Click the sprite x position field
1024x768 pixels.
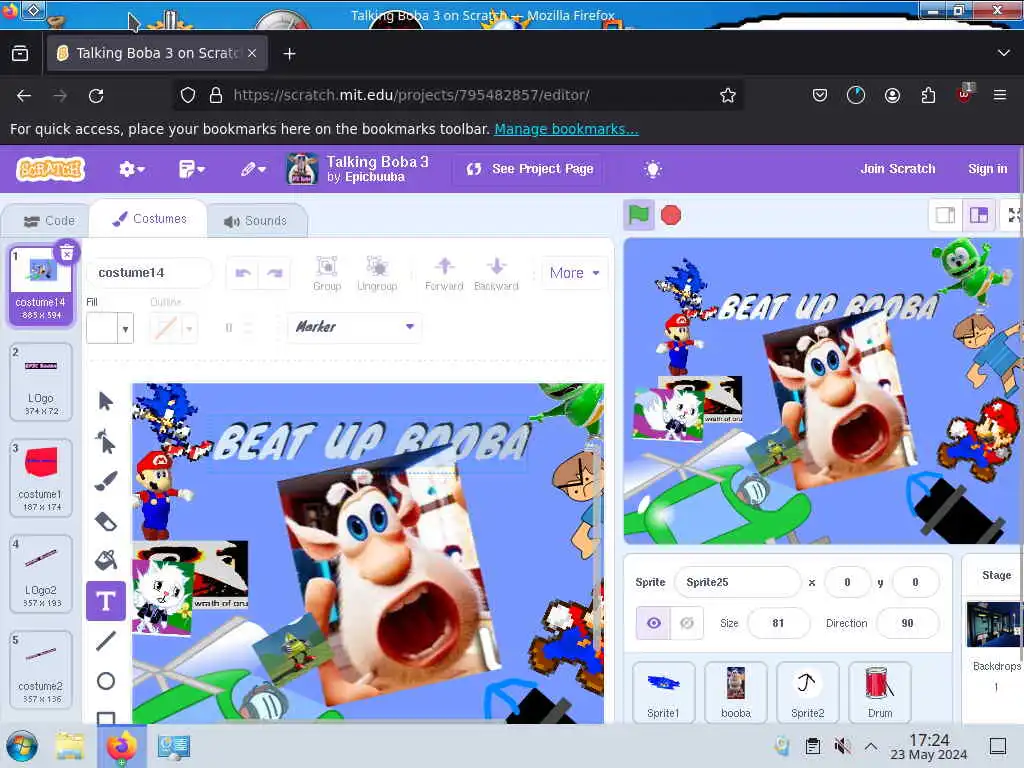(847, 582)
